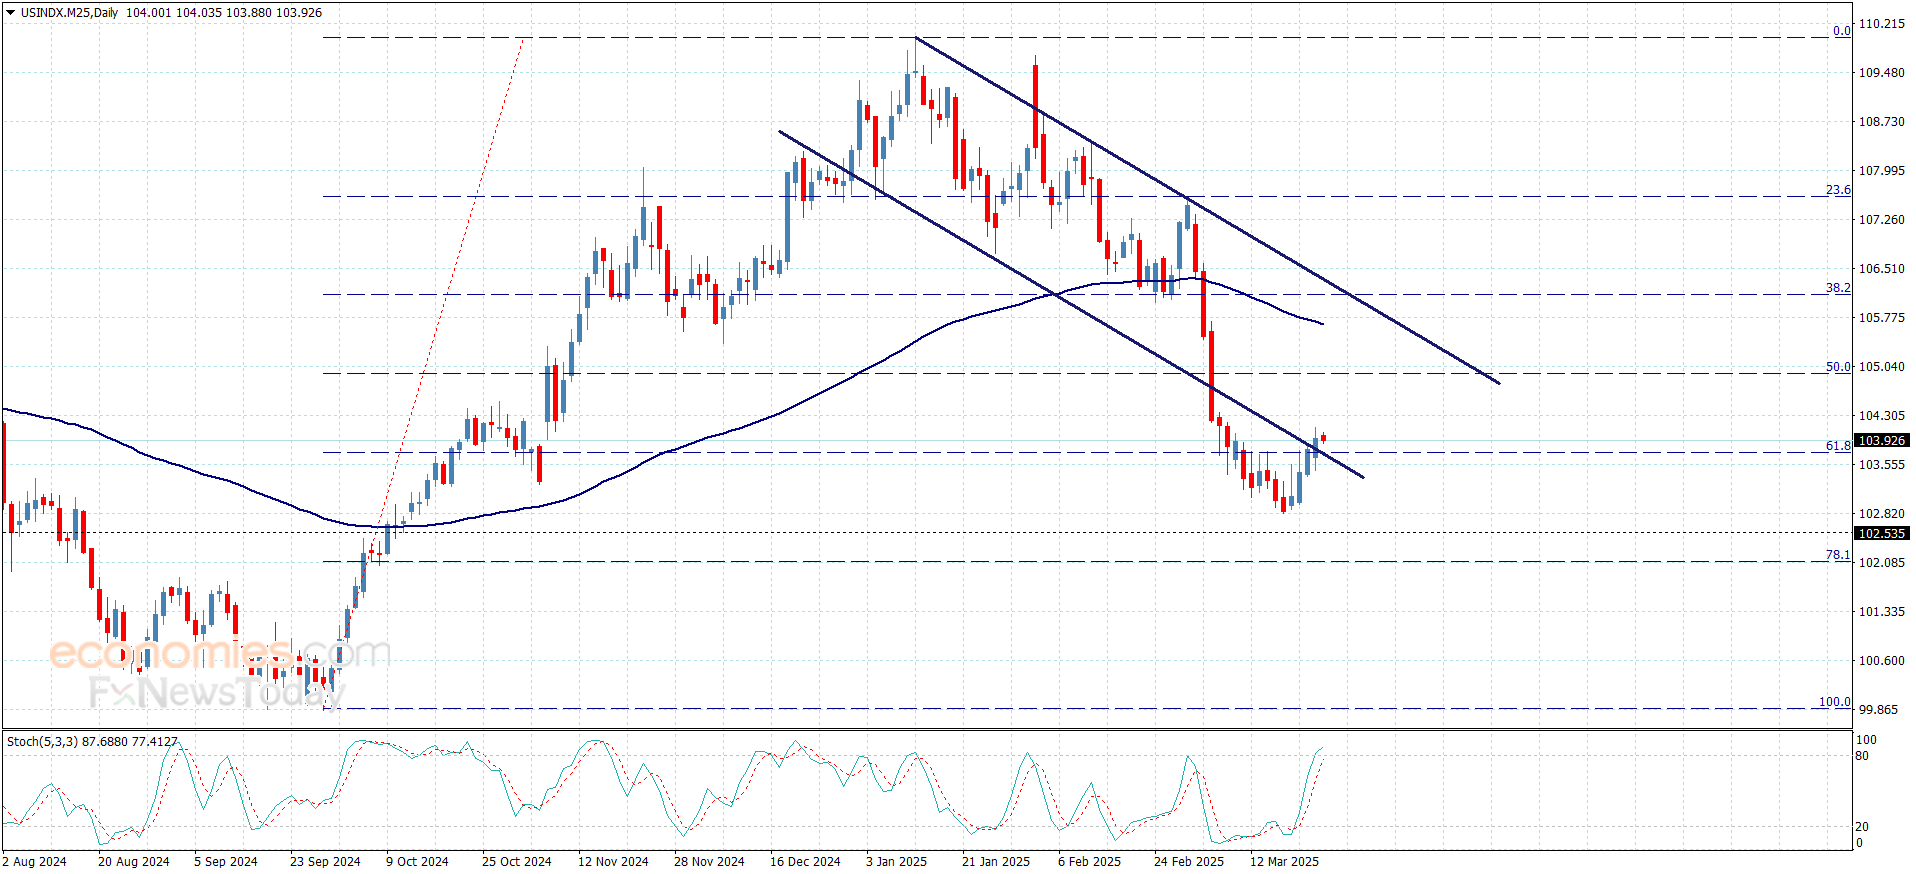Click the 102.085 price axis value

pos(1882,563)
